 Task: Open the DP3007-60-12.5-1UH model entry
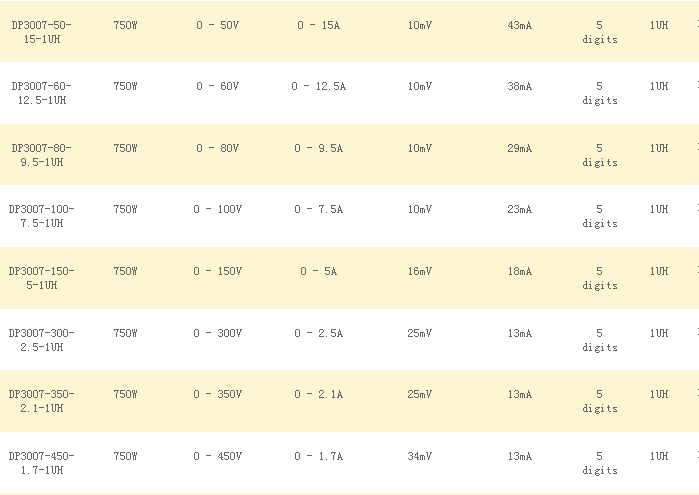[41, 93]
